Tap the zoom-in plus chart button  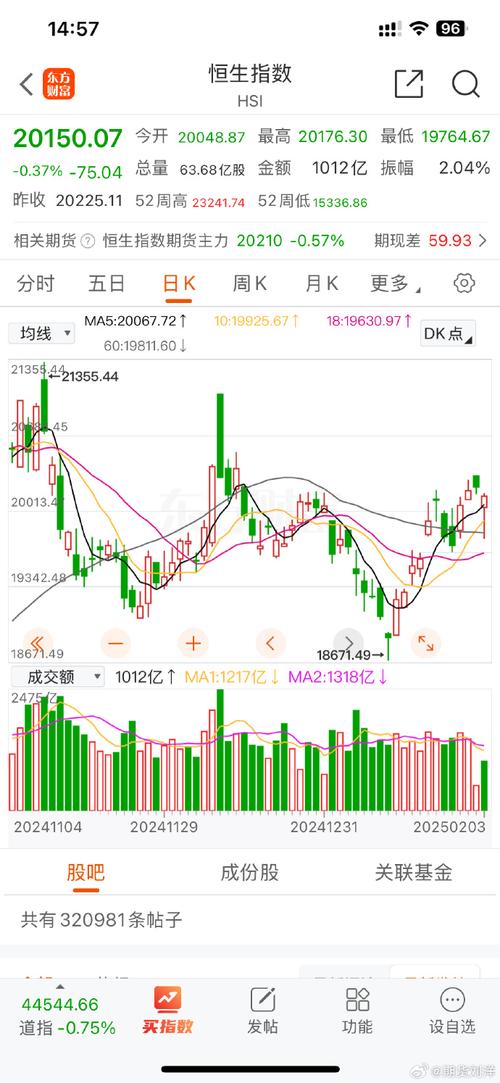pyautogui.click(x=193, y=644)
